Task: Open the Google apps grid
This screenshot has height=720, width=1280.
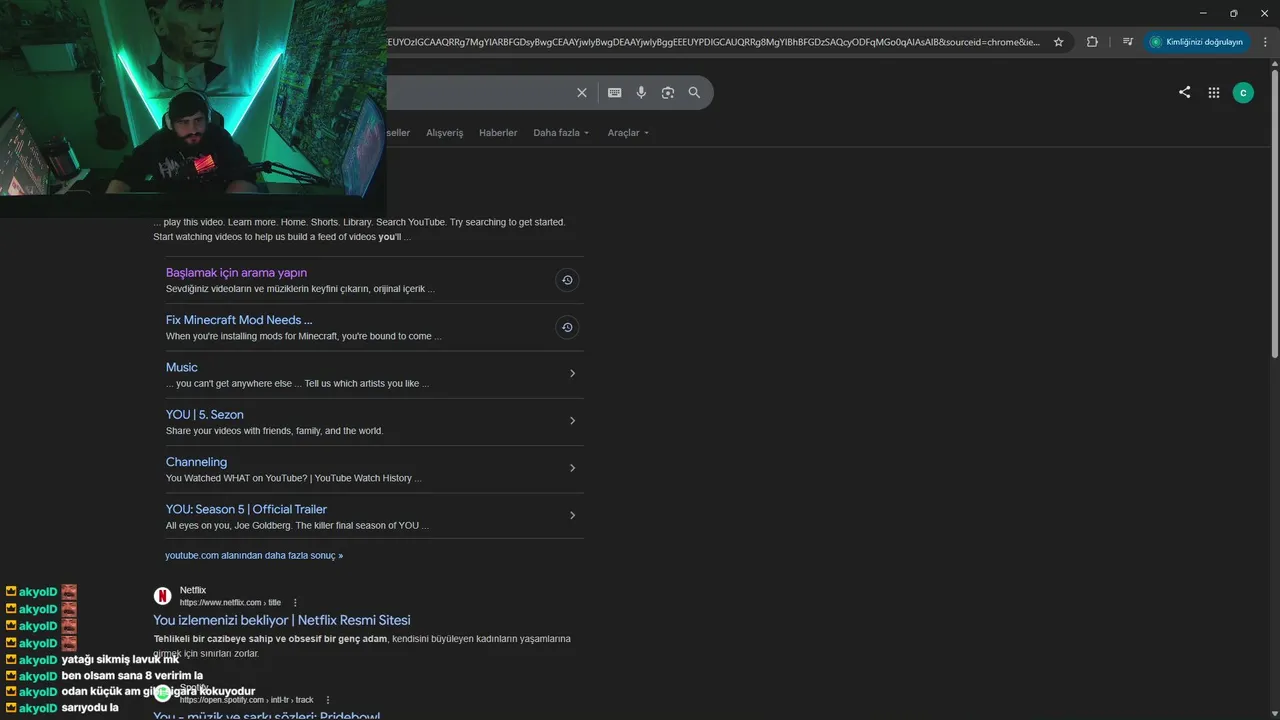Action: (1214, 93)
